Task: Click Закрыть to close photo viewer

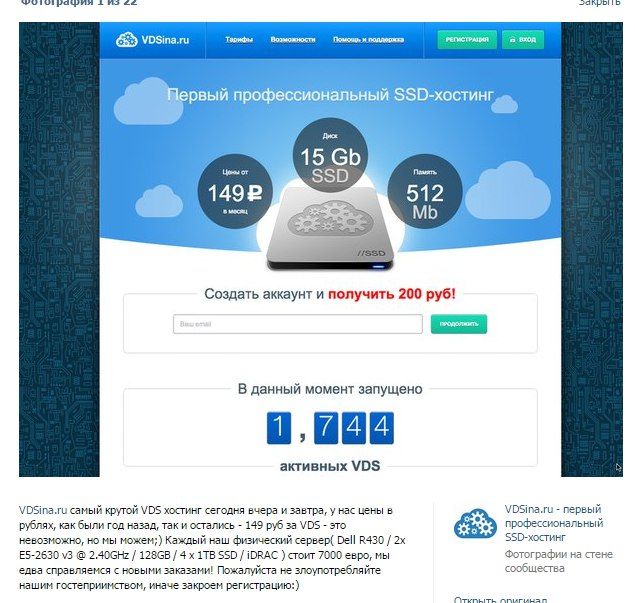Action: [x=599, y=2]
